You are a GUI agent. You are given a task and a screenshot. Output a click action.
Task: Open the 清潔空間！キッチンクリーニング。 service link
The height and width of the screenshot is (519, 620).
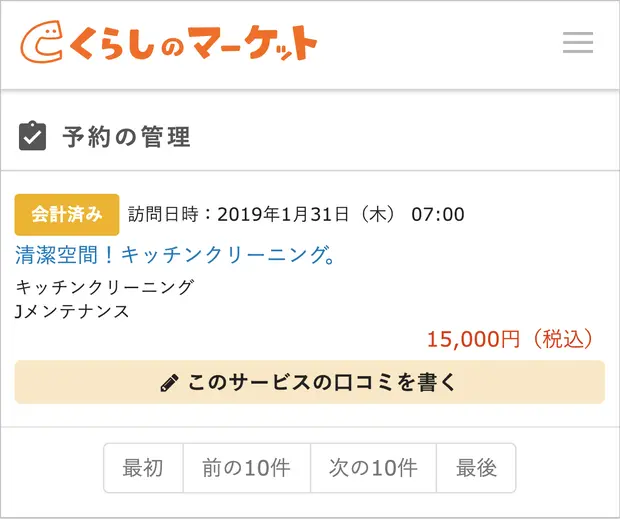pos(175,255)
